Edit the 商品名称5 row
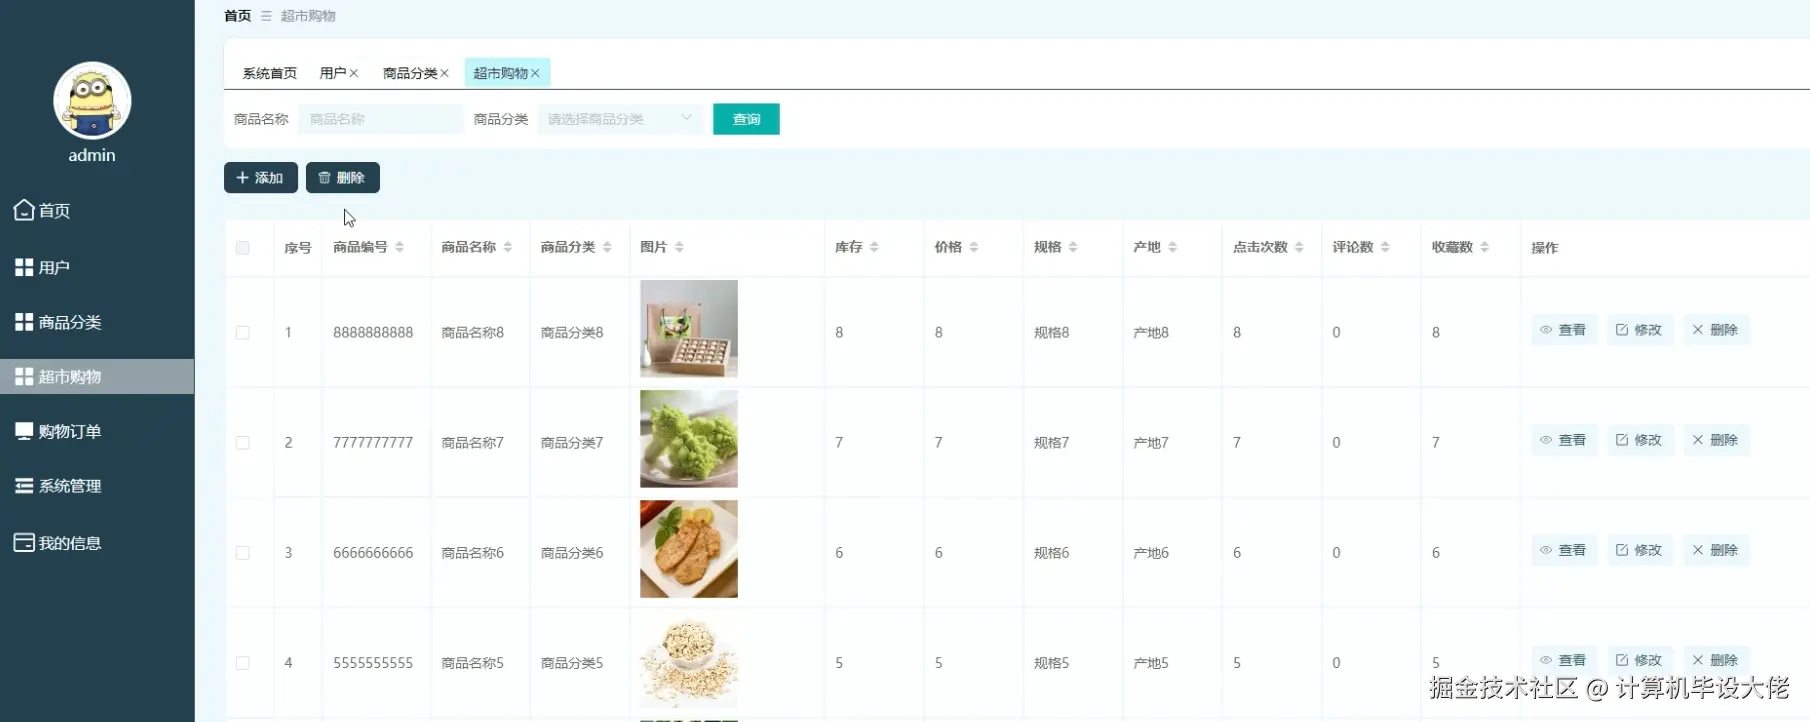 1639,660
